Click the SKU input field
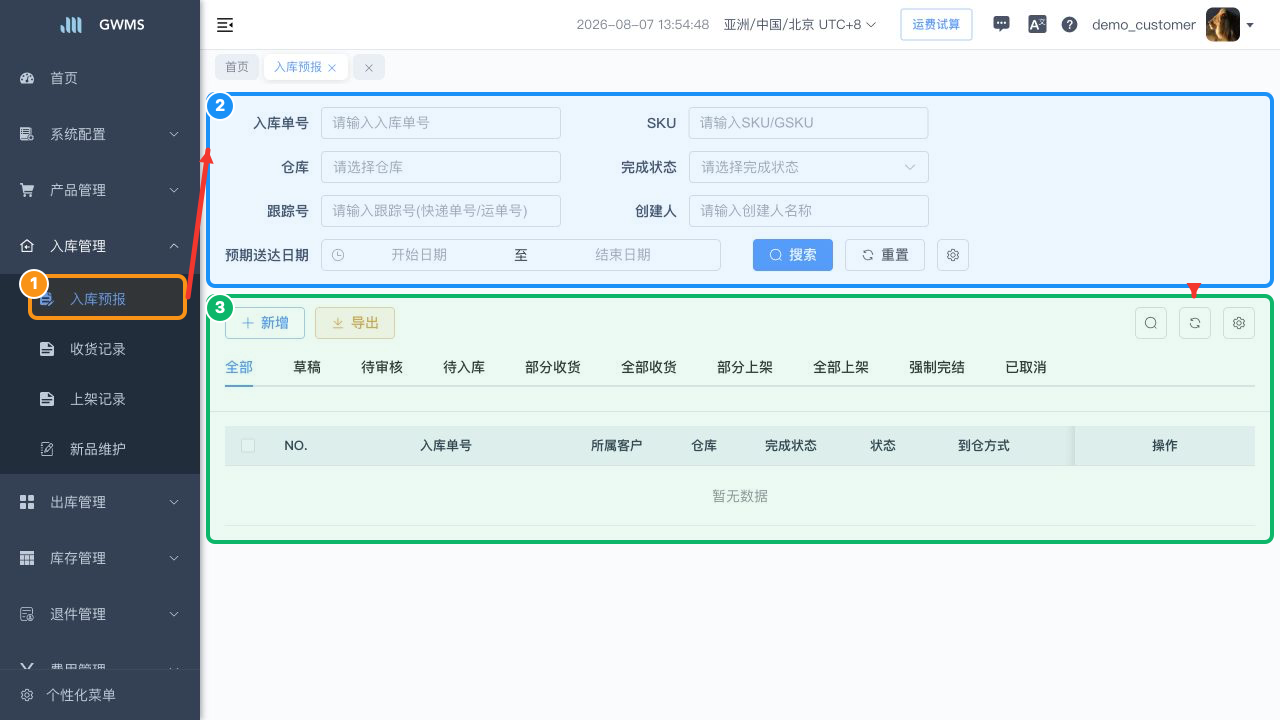1280x720 pixels. coord(809,123)
